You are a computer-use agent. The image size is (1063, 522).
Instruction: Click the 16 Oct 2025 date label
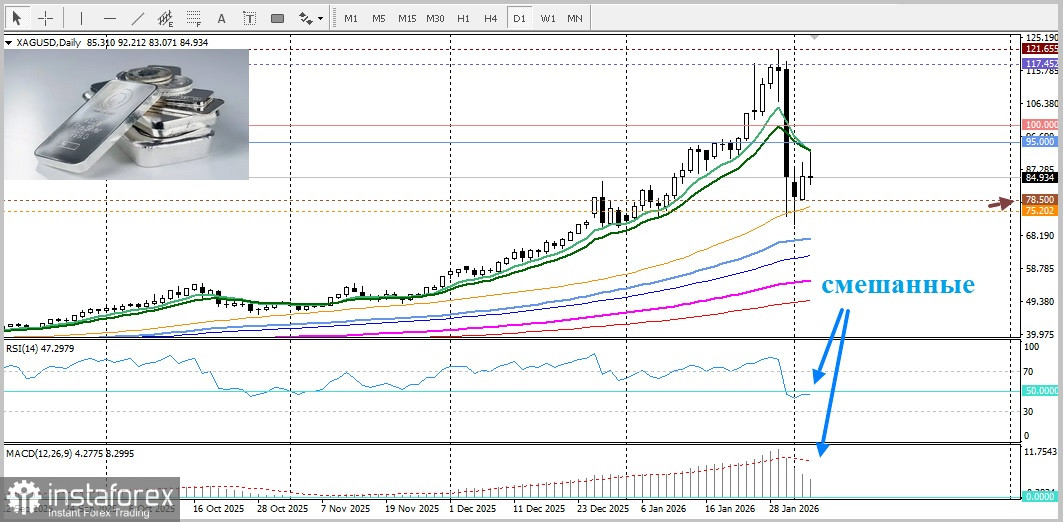tap(218, 508)
